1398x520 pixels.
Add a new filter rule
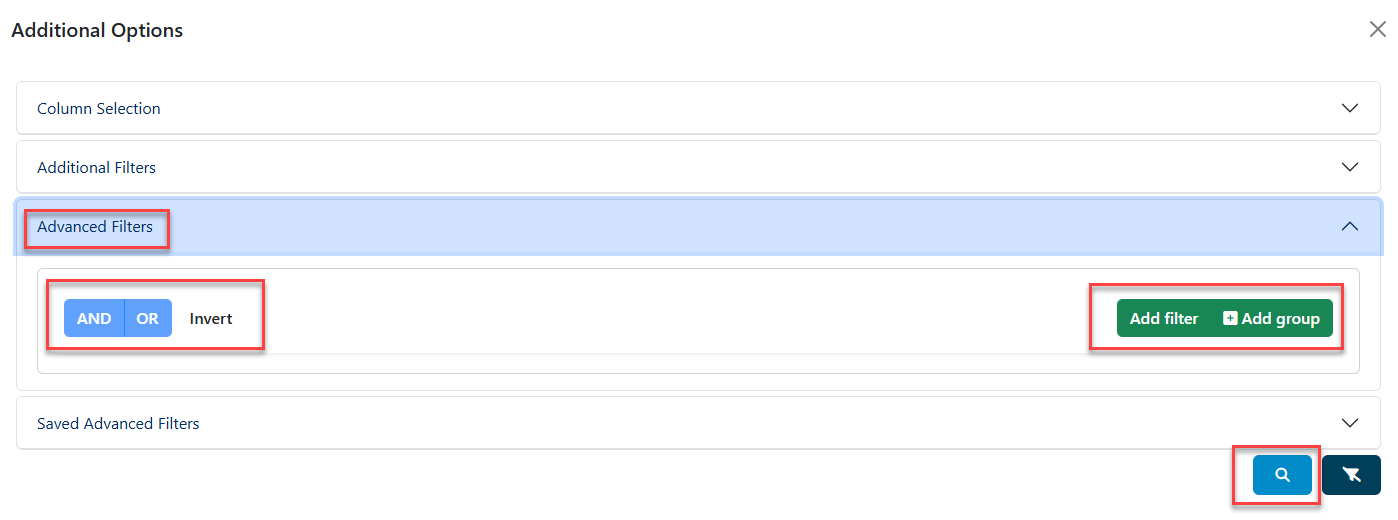(1164, 318)
